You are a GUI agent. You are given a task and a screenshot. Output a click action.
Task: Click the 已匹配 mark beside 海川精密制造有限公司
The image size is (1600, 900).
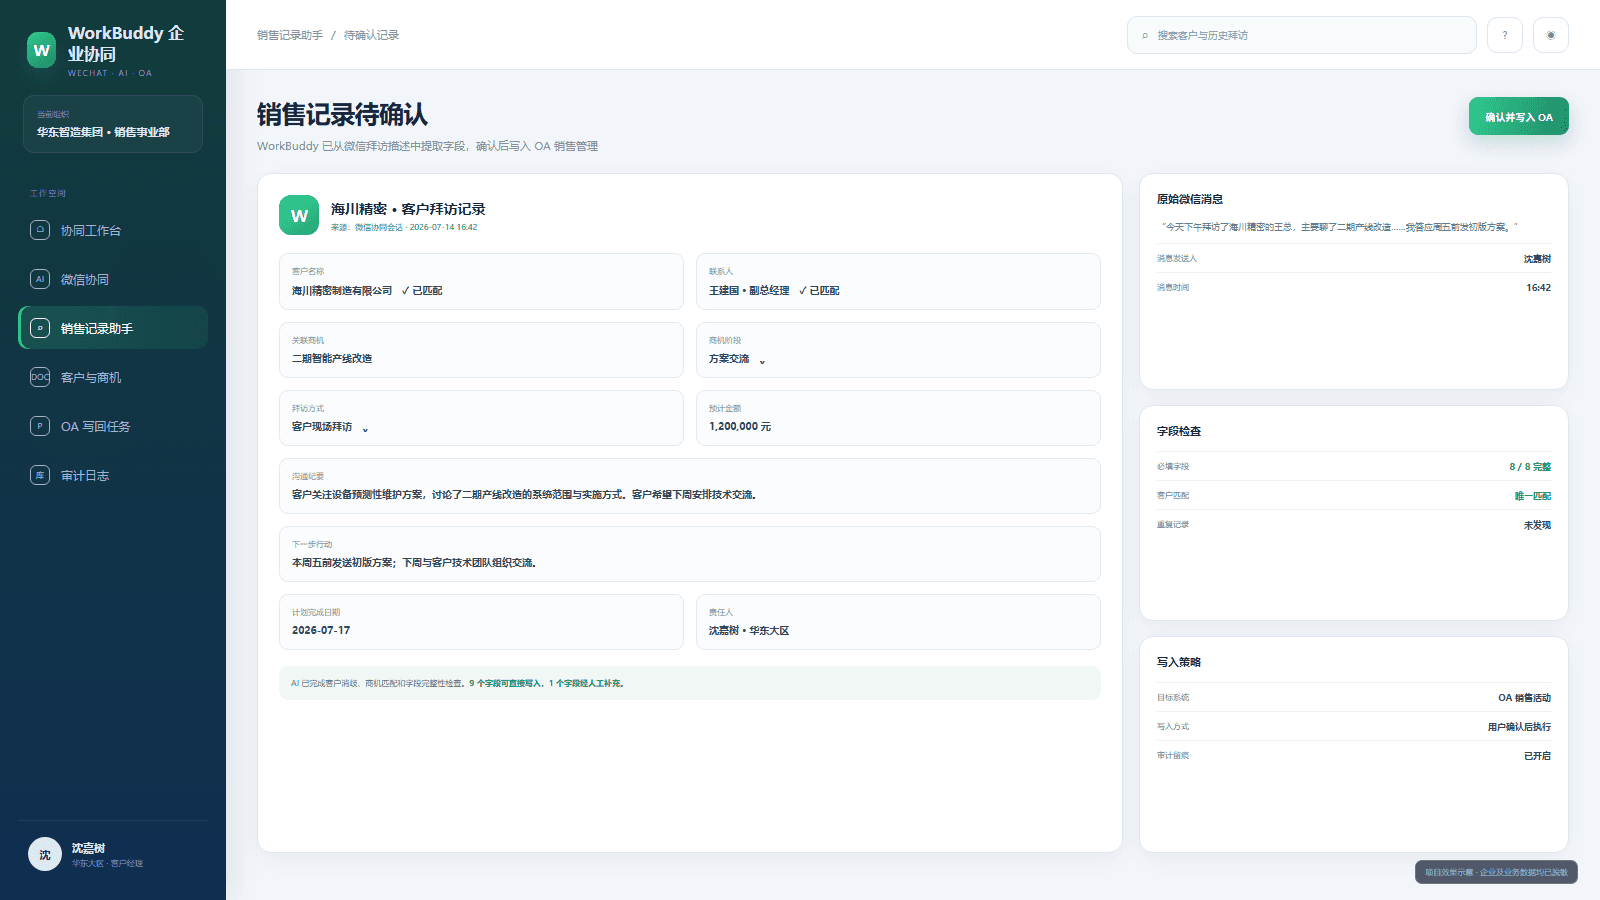tap(422, 291)
